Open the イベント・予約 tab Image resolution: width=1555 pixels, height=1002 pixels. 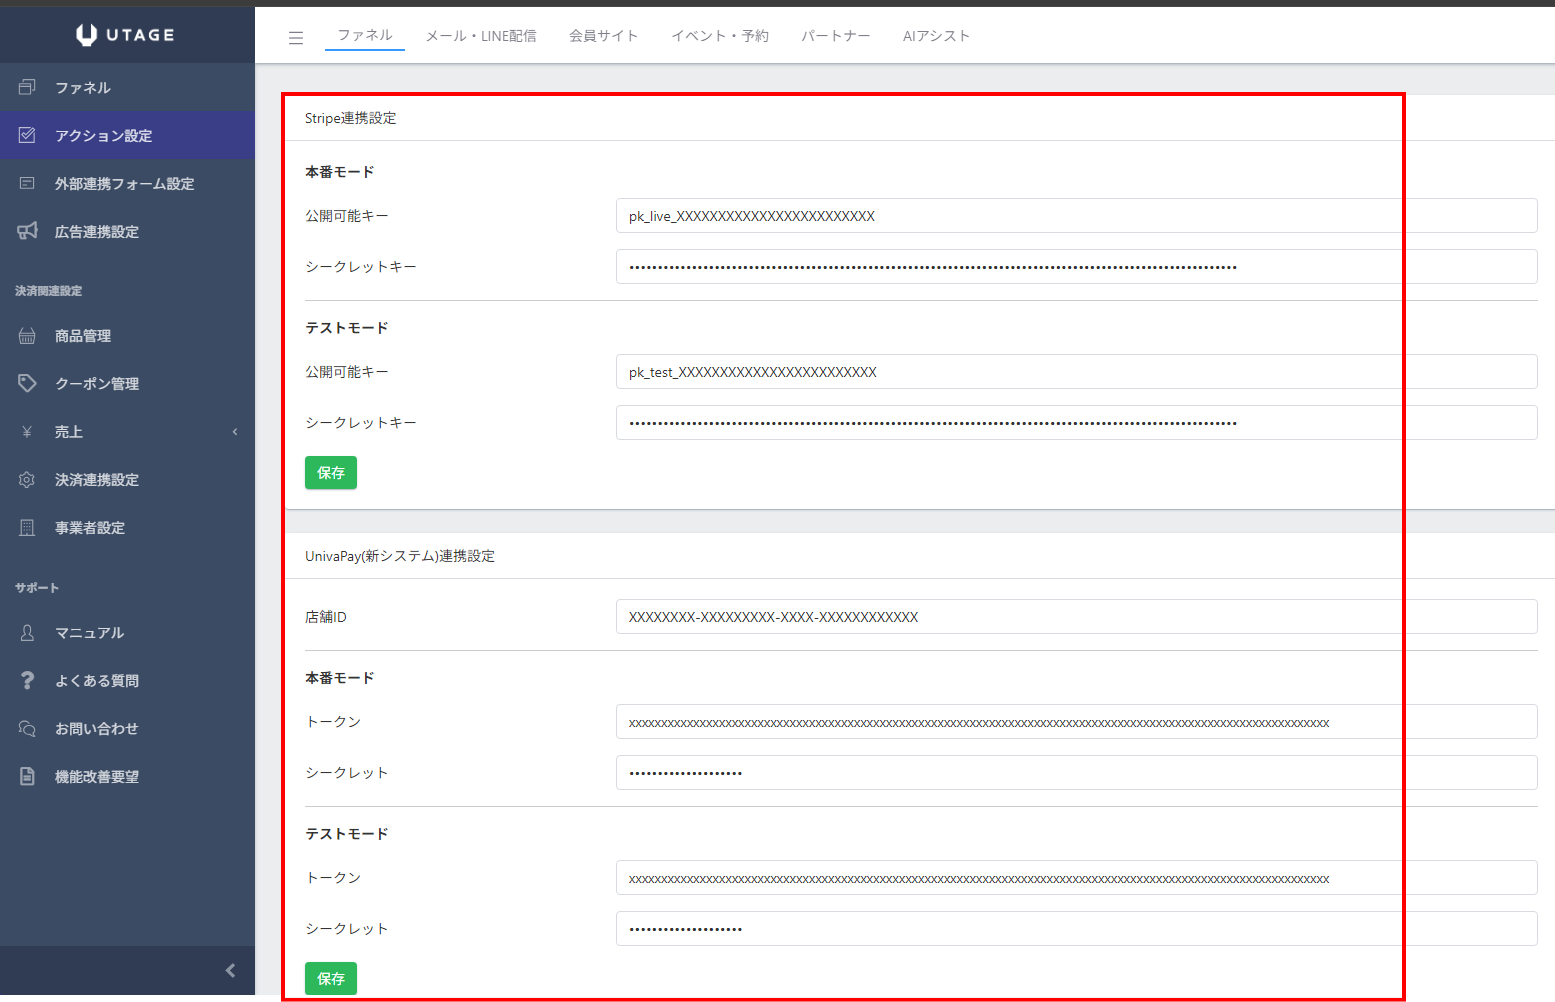click(x=720, y=36)
